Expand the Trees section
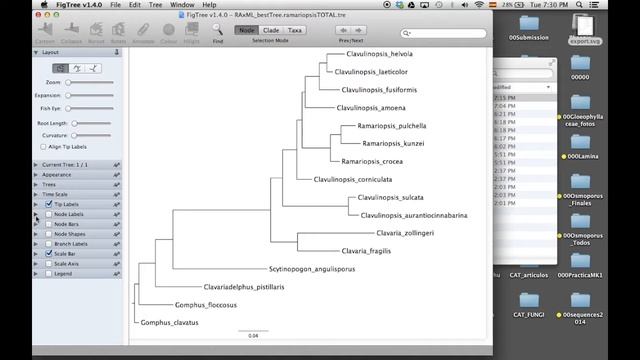The image size is (640, 360). 36,184
